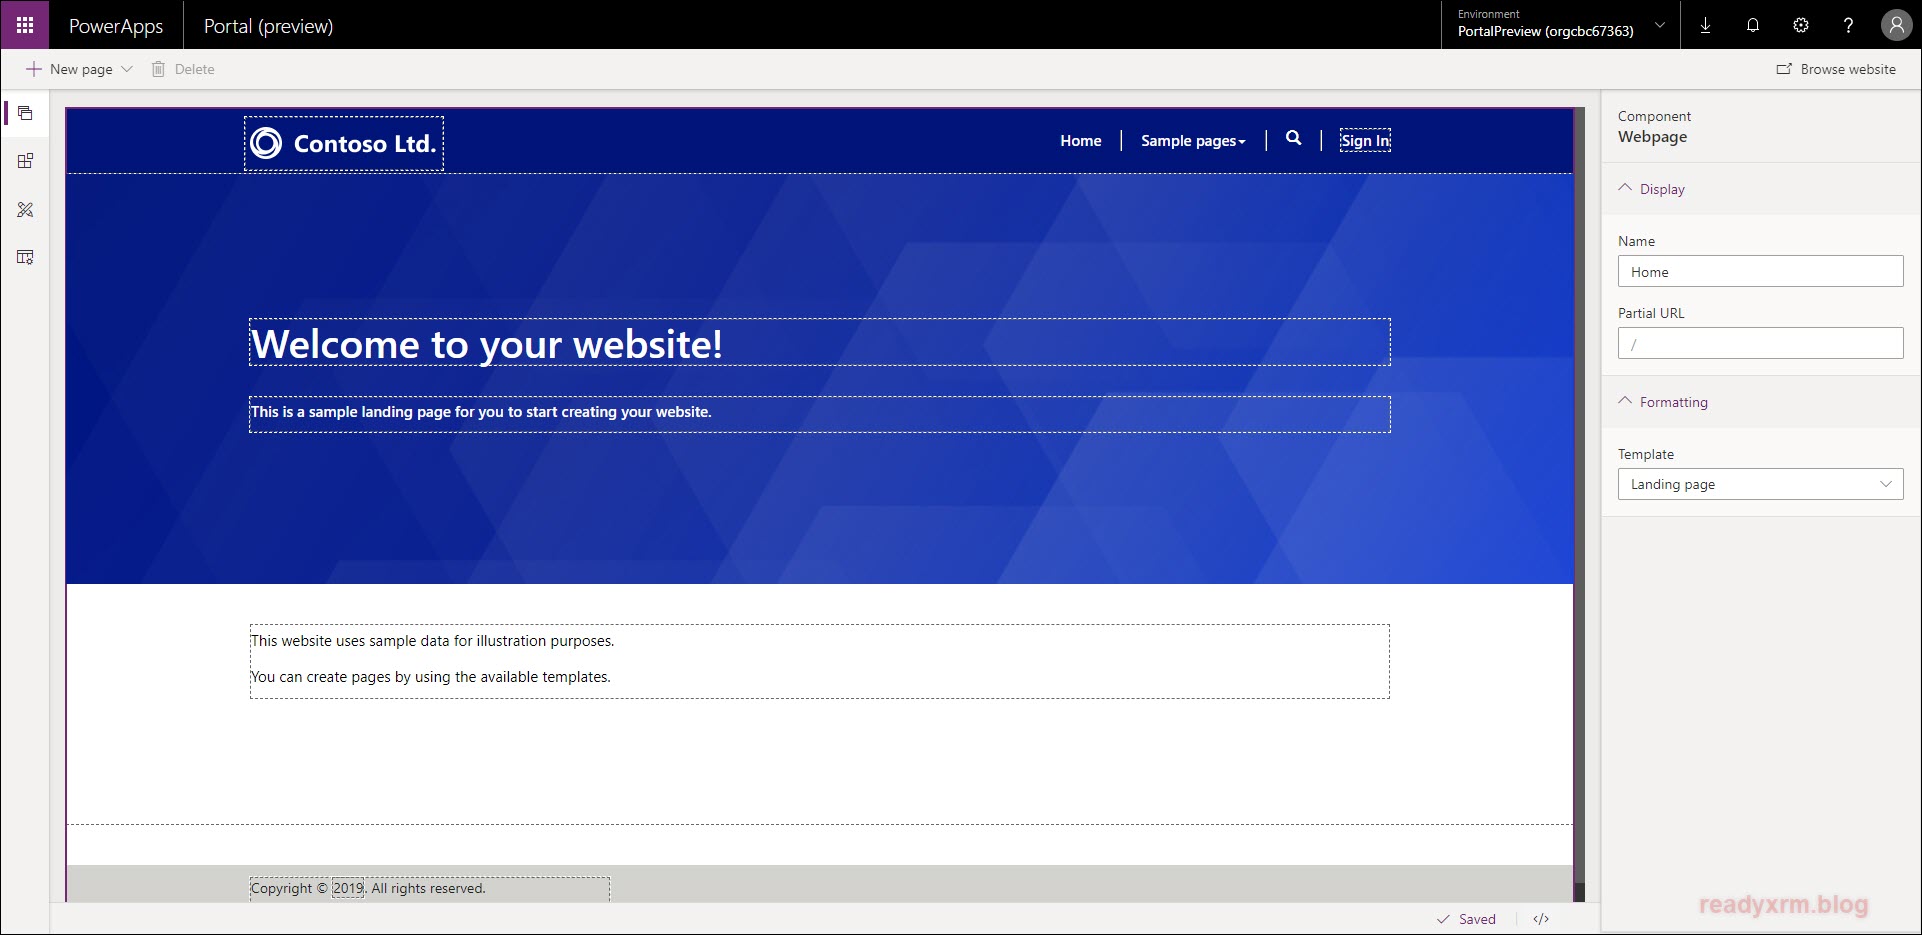
Task: Open the Pages panel in left sidebar
Action: 25,113
